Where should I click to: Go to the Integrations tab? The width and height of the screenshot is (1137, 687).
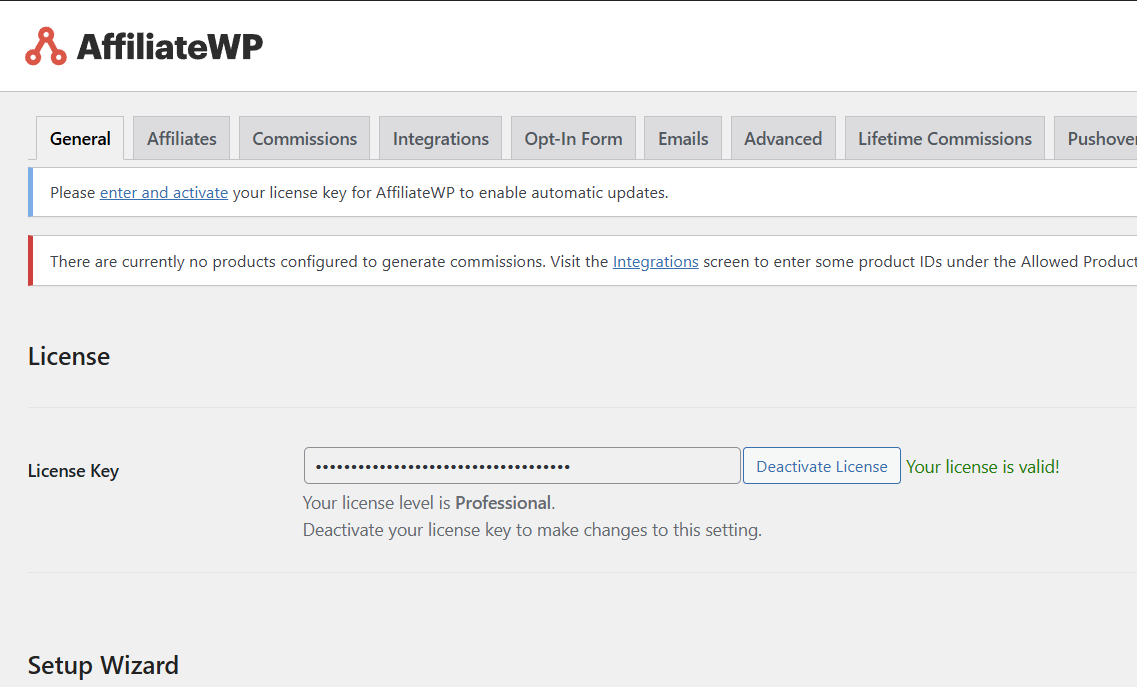[441, 138]
